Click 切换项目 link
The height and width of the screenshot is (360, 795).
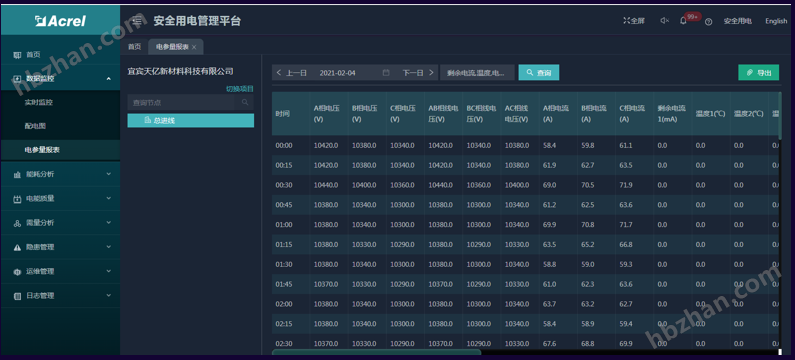point(239,89)
